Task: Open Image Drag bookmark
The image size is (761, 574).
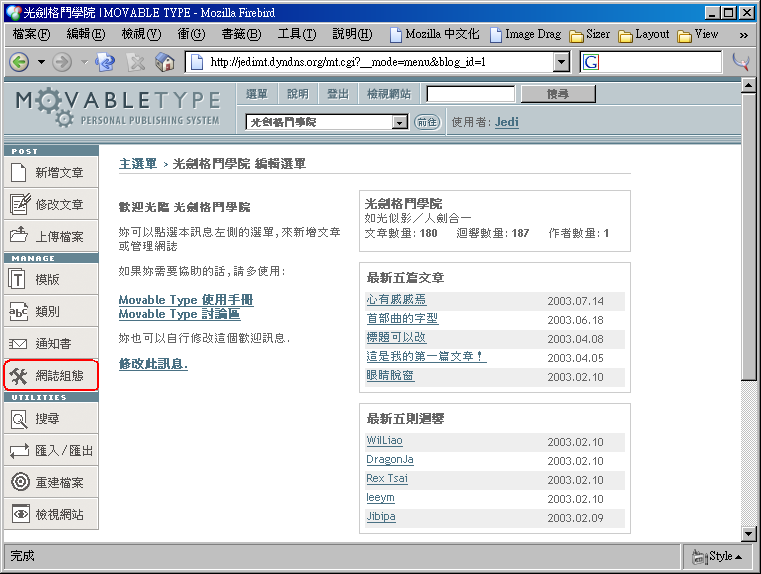Action: coord(526,34)
